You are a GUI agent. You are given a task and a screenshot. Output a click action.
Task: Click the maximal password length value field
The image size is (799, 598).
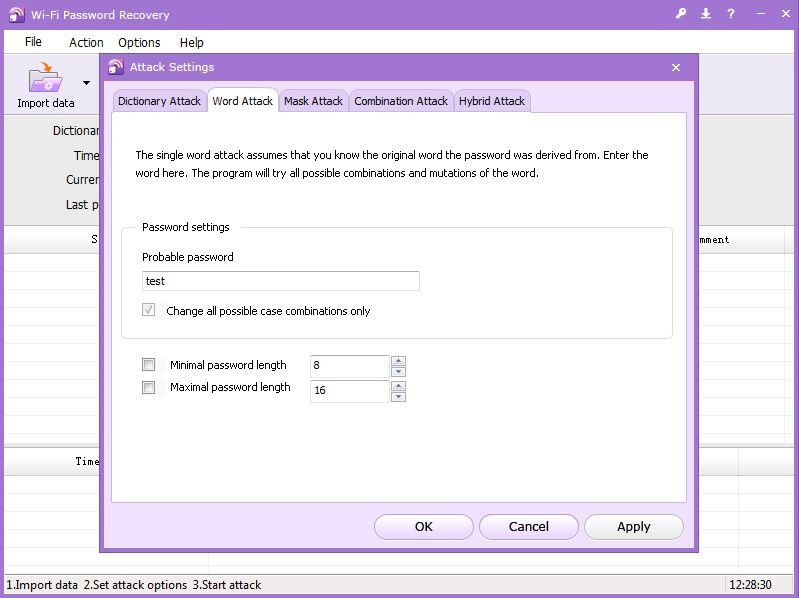point(350,391)
